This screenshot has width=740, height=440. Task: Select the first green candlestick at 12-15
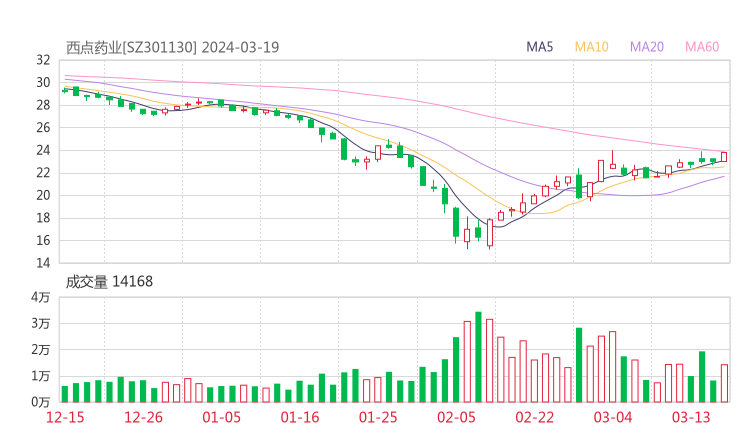[65, 90]
